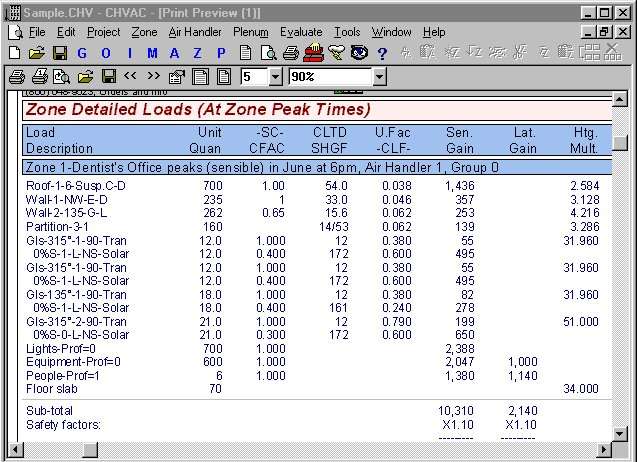Open the Plenum menu
637x462 pixels.
[x=250, y=32]
